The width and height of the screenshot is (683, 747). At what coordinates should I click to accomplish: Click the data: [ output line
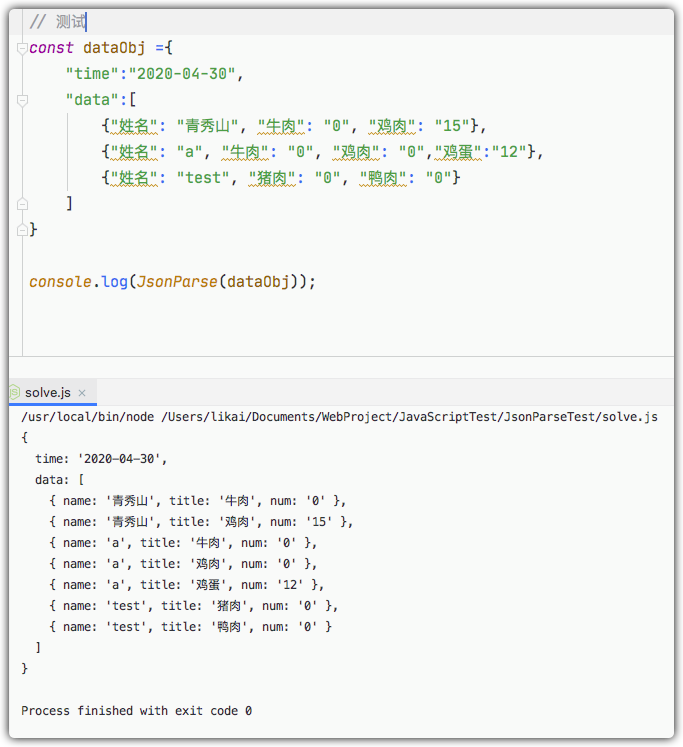tap(60, 480)
